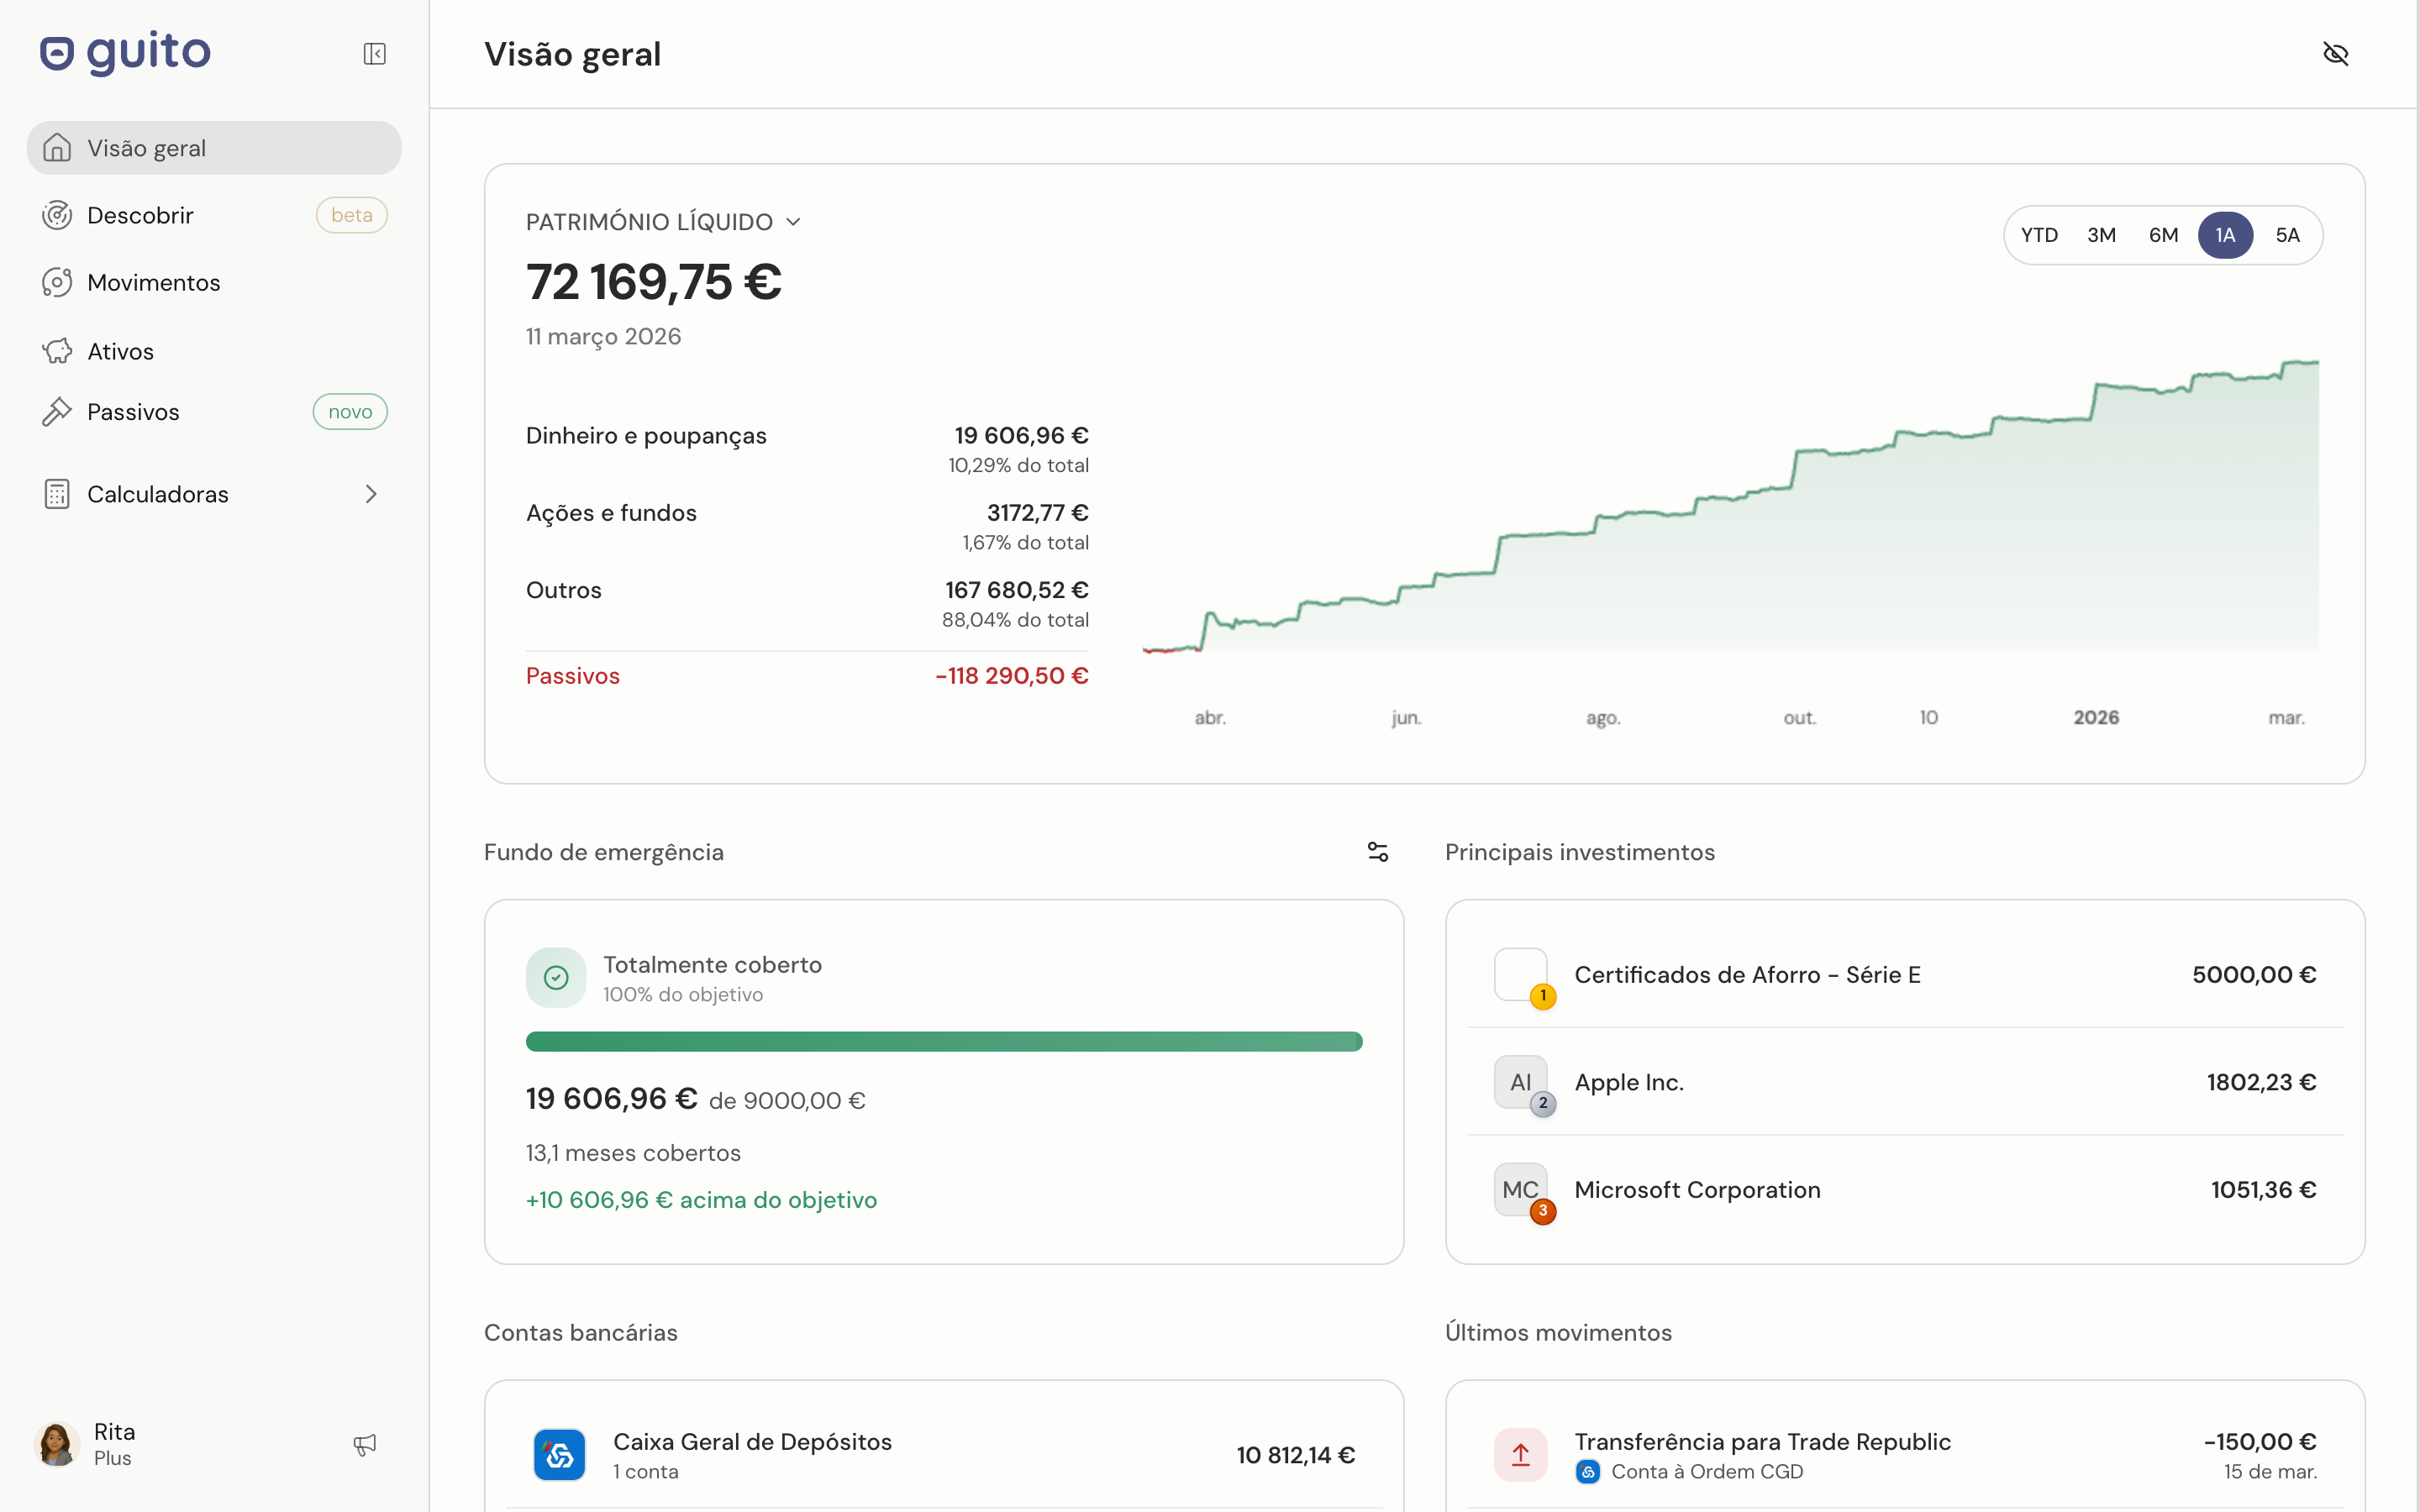Open Caixa Geral de Depósitos bank icon
The width and height of the screenshot is (2420, 1512).
pos(559,1455)
